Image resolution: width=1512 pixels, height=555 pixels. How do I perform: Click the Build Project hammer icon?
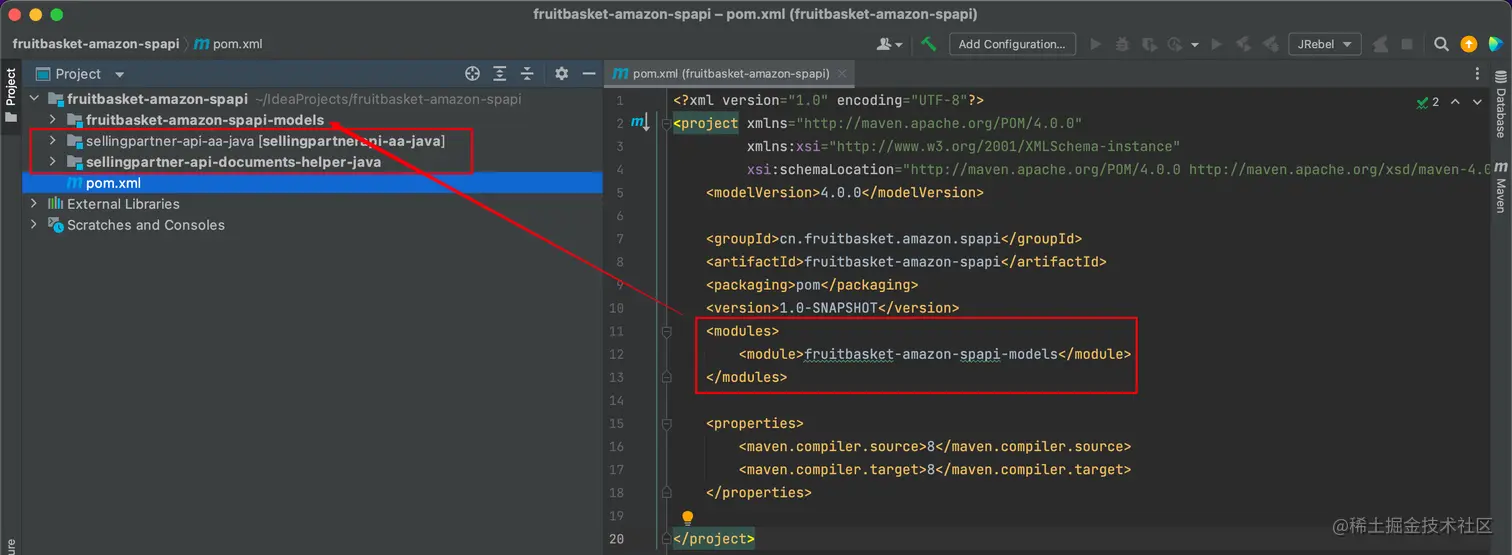[929, 44]
